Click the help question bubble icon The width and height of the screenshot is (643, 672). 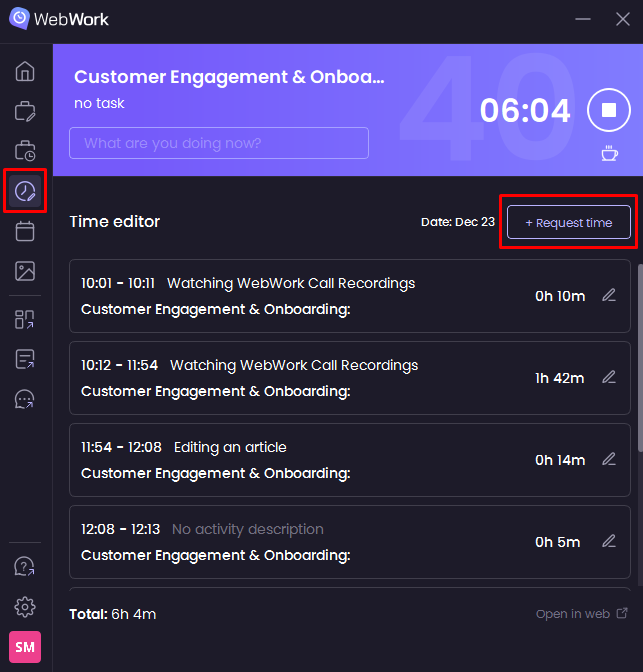click(25, 567)
